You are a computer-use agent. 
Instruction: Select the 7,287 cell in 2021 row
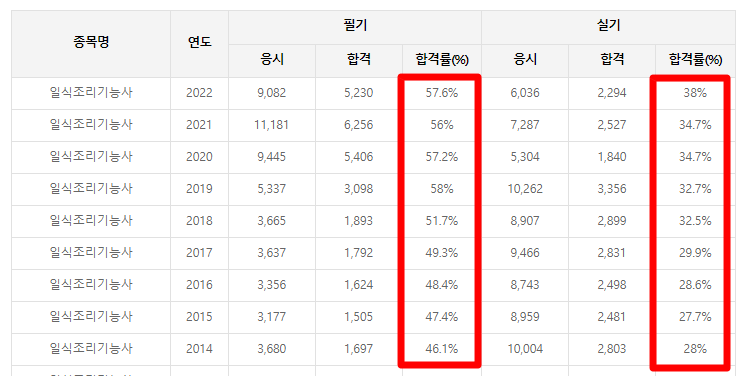pyautogui.click(x=525, y=125)
